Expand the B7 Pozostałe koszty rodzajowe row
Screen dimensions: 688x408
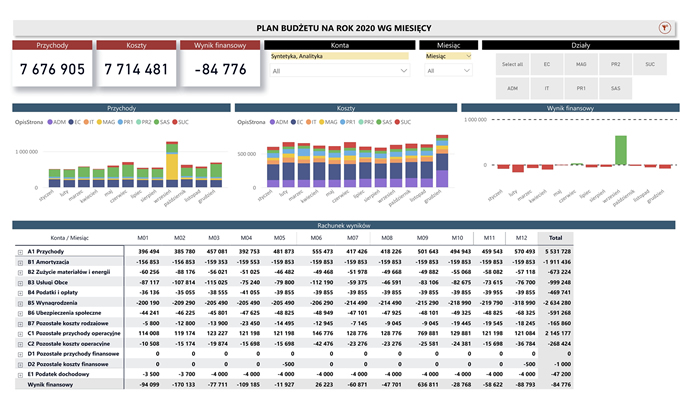tap(21, 321)
